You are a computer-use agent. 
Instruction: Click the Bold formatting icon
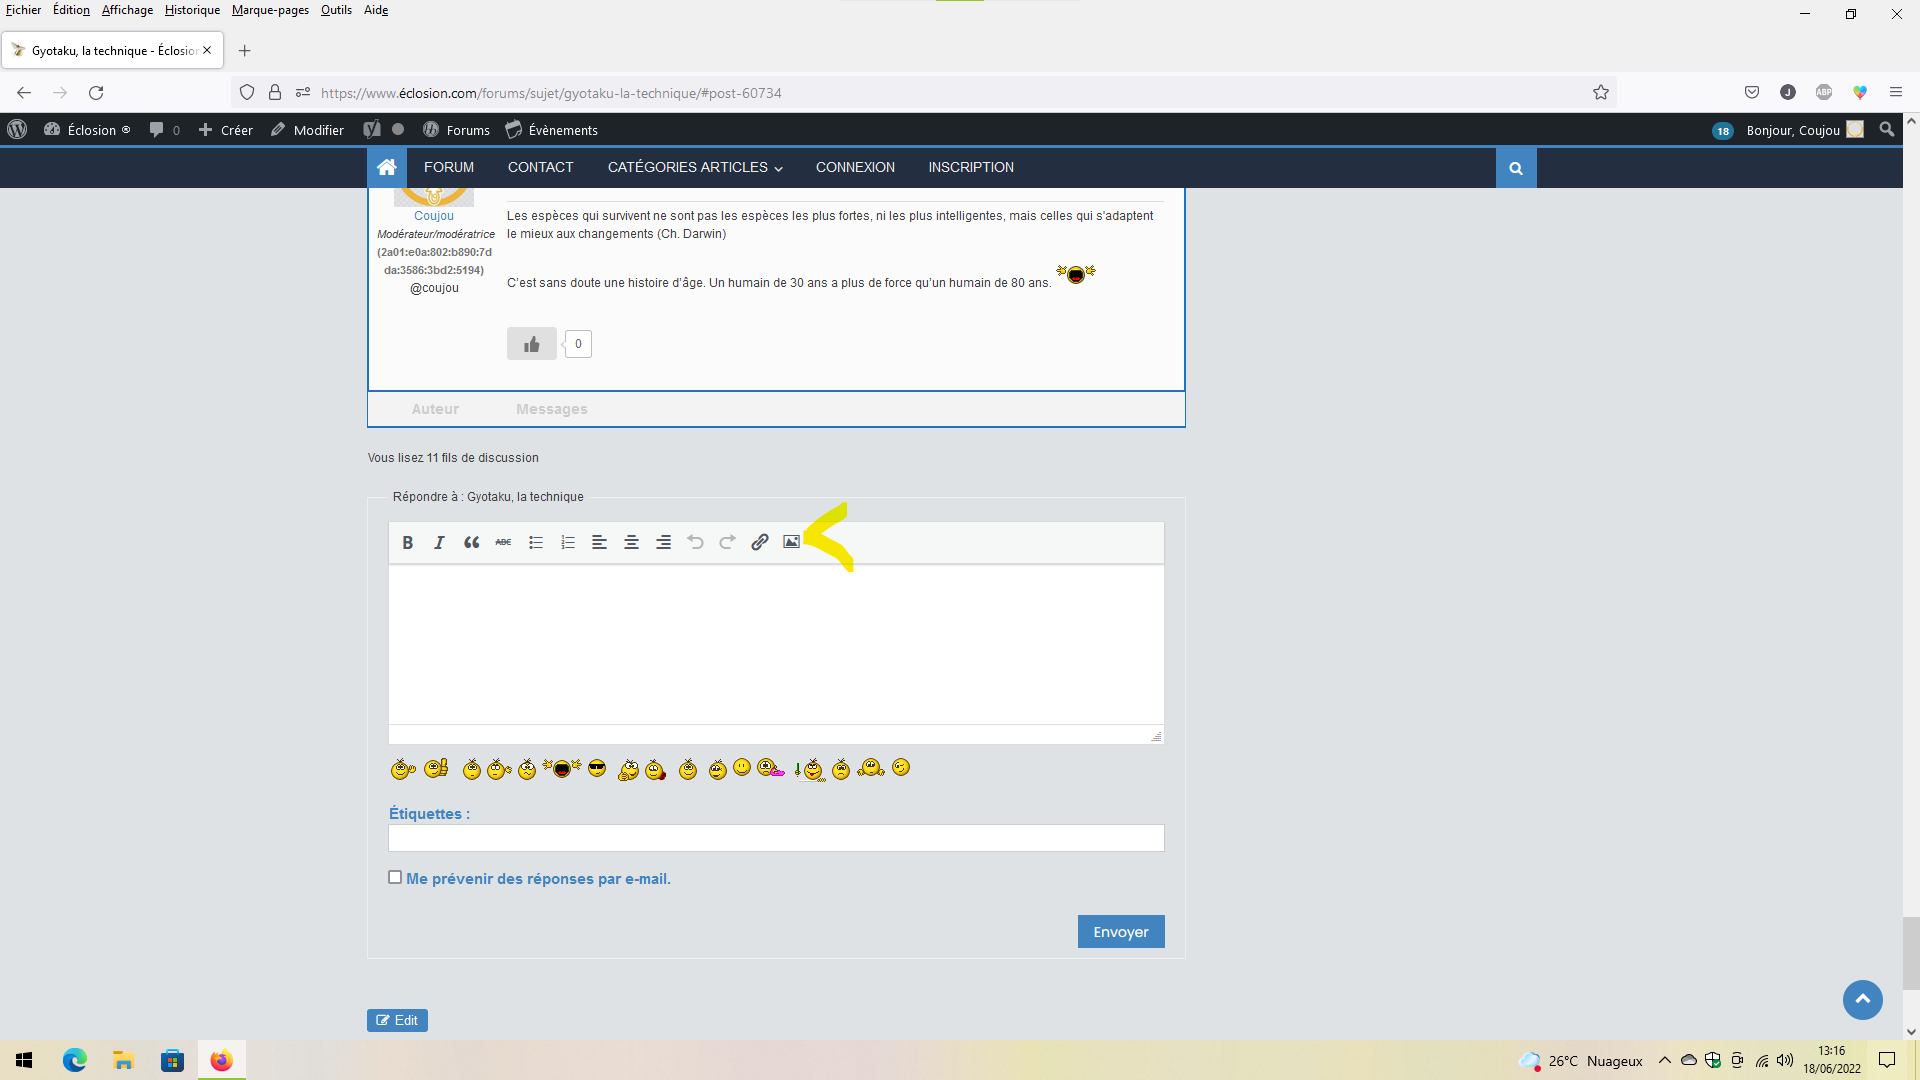point(407,542)
